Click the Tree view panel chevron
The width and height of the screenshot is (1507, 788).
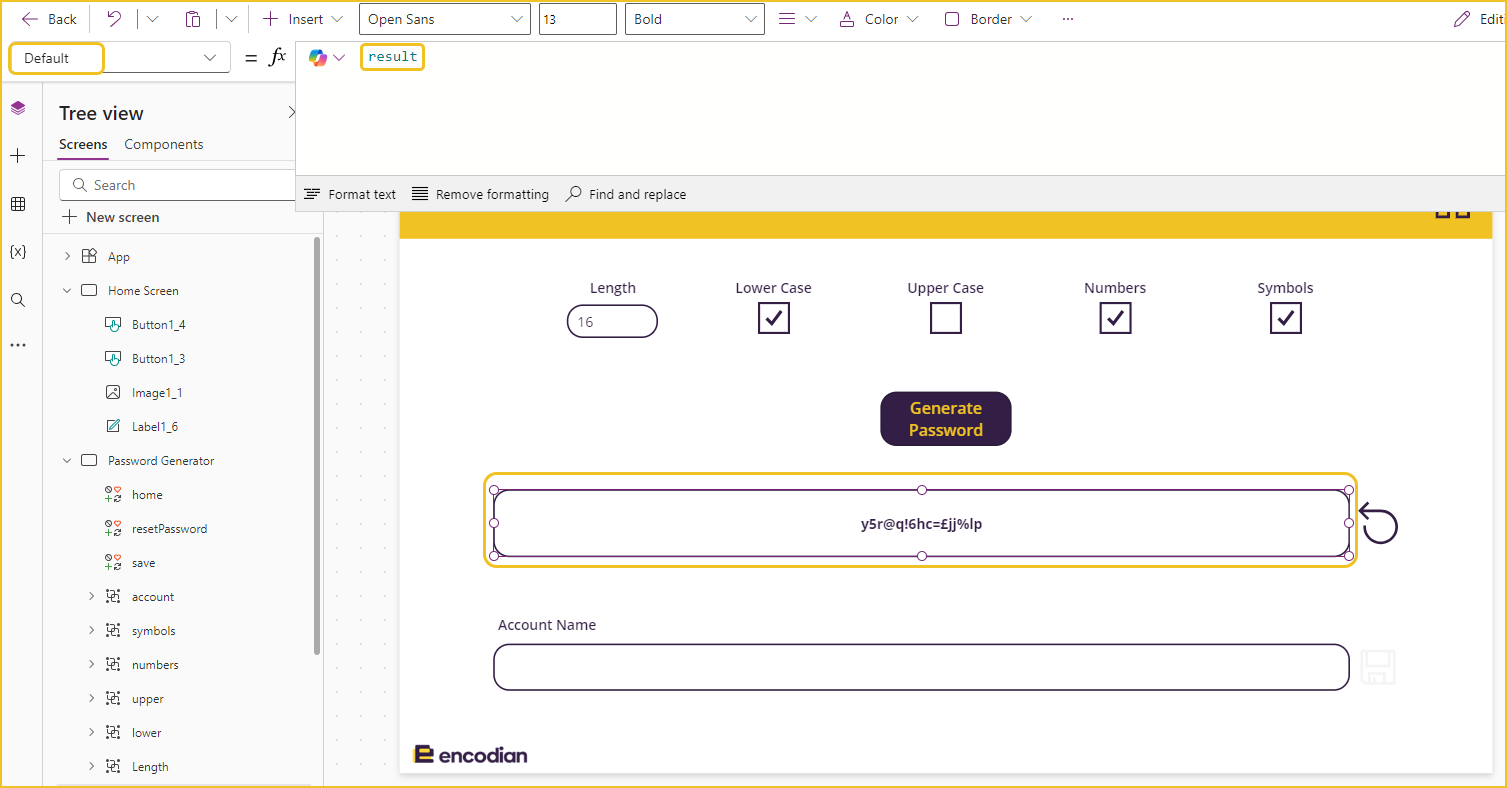click(291, 113)
